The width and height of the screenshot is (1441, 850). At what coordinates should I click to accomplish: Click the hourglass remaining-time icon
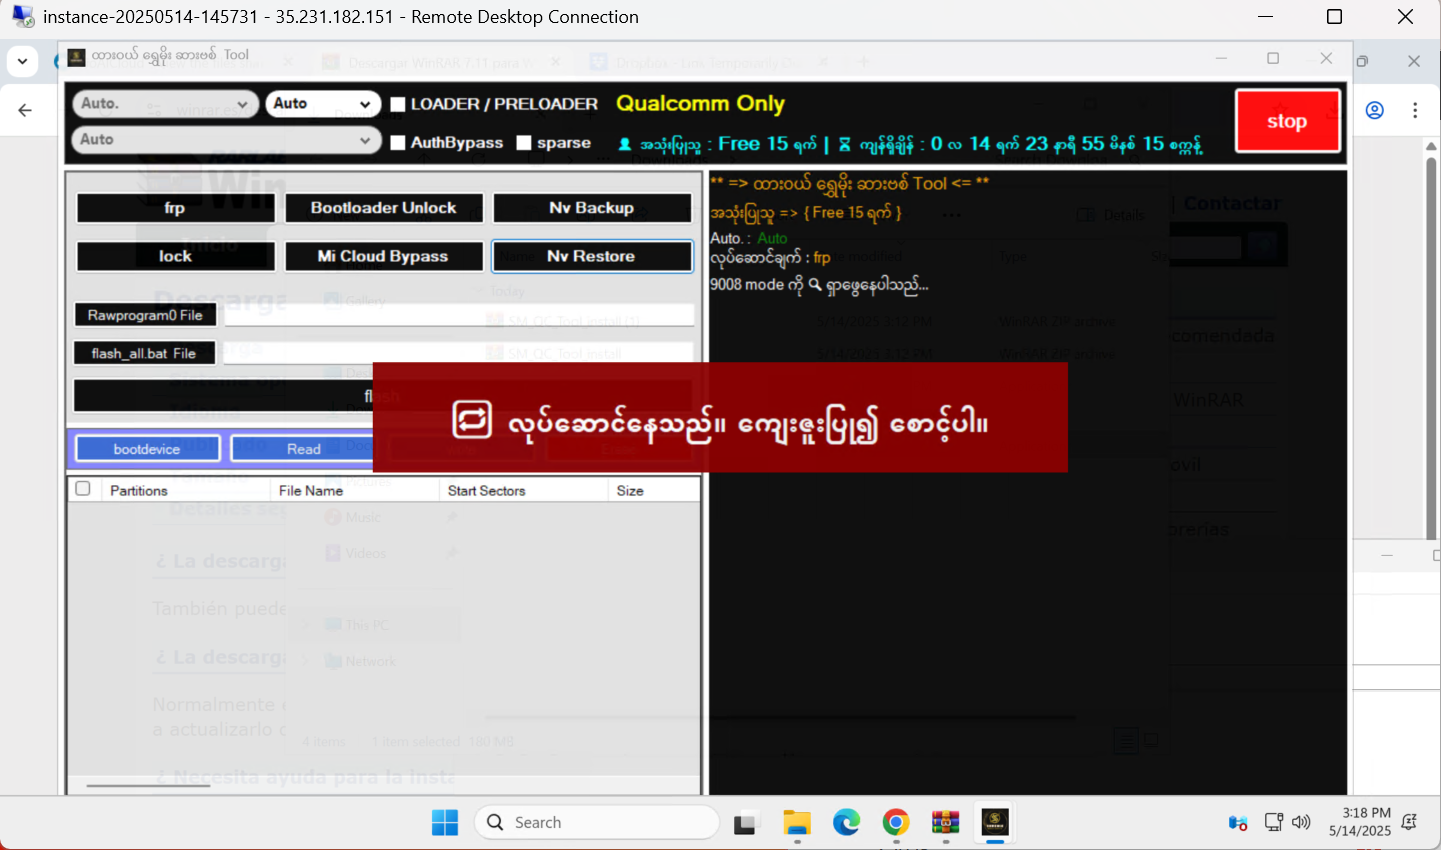click(845, 144)
